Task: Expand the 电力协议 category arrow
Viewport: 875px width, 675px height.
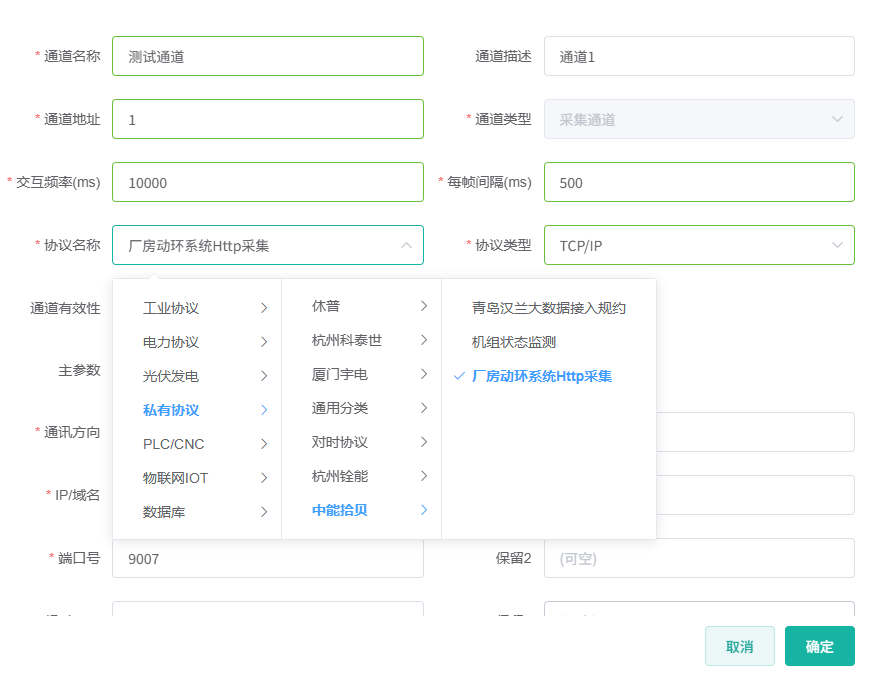Action: coord(264,342)
